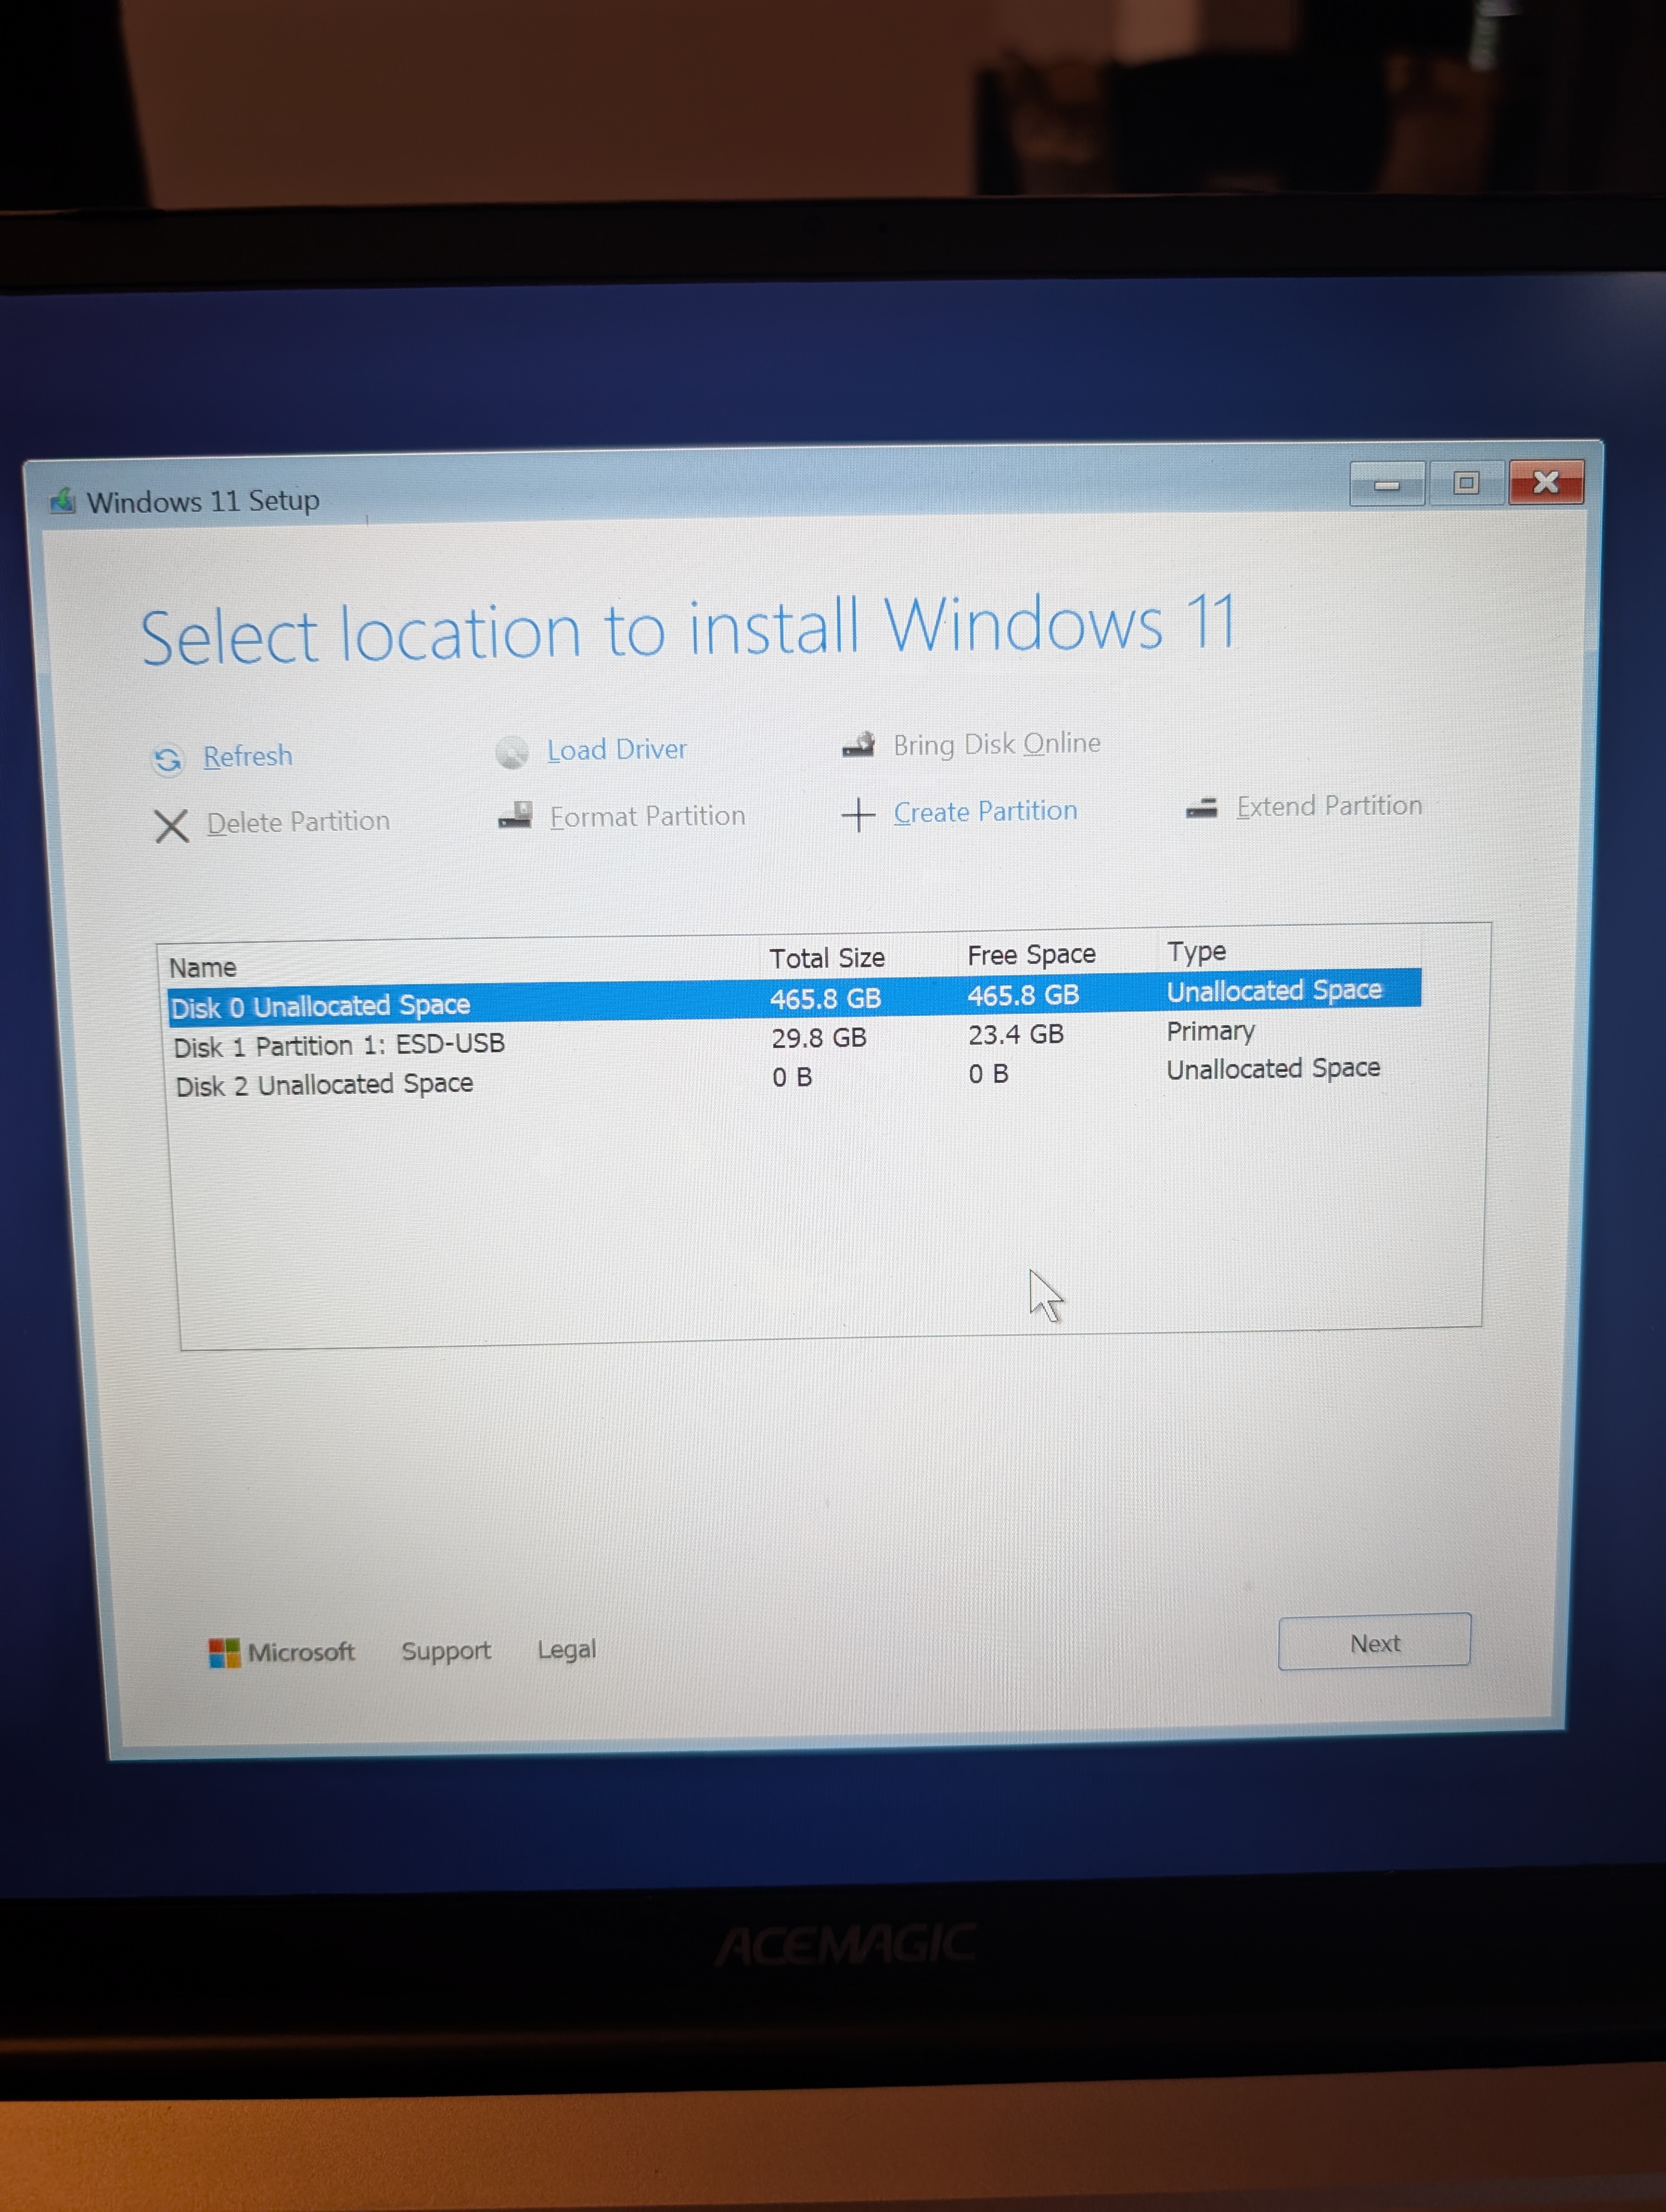Click the Delete Partition label
The height and width of the screenshot is (2212, 1666).
[x=298, y=822]
